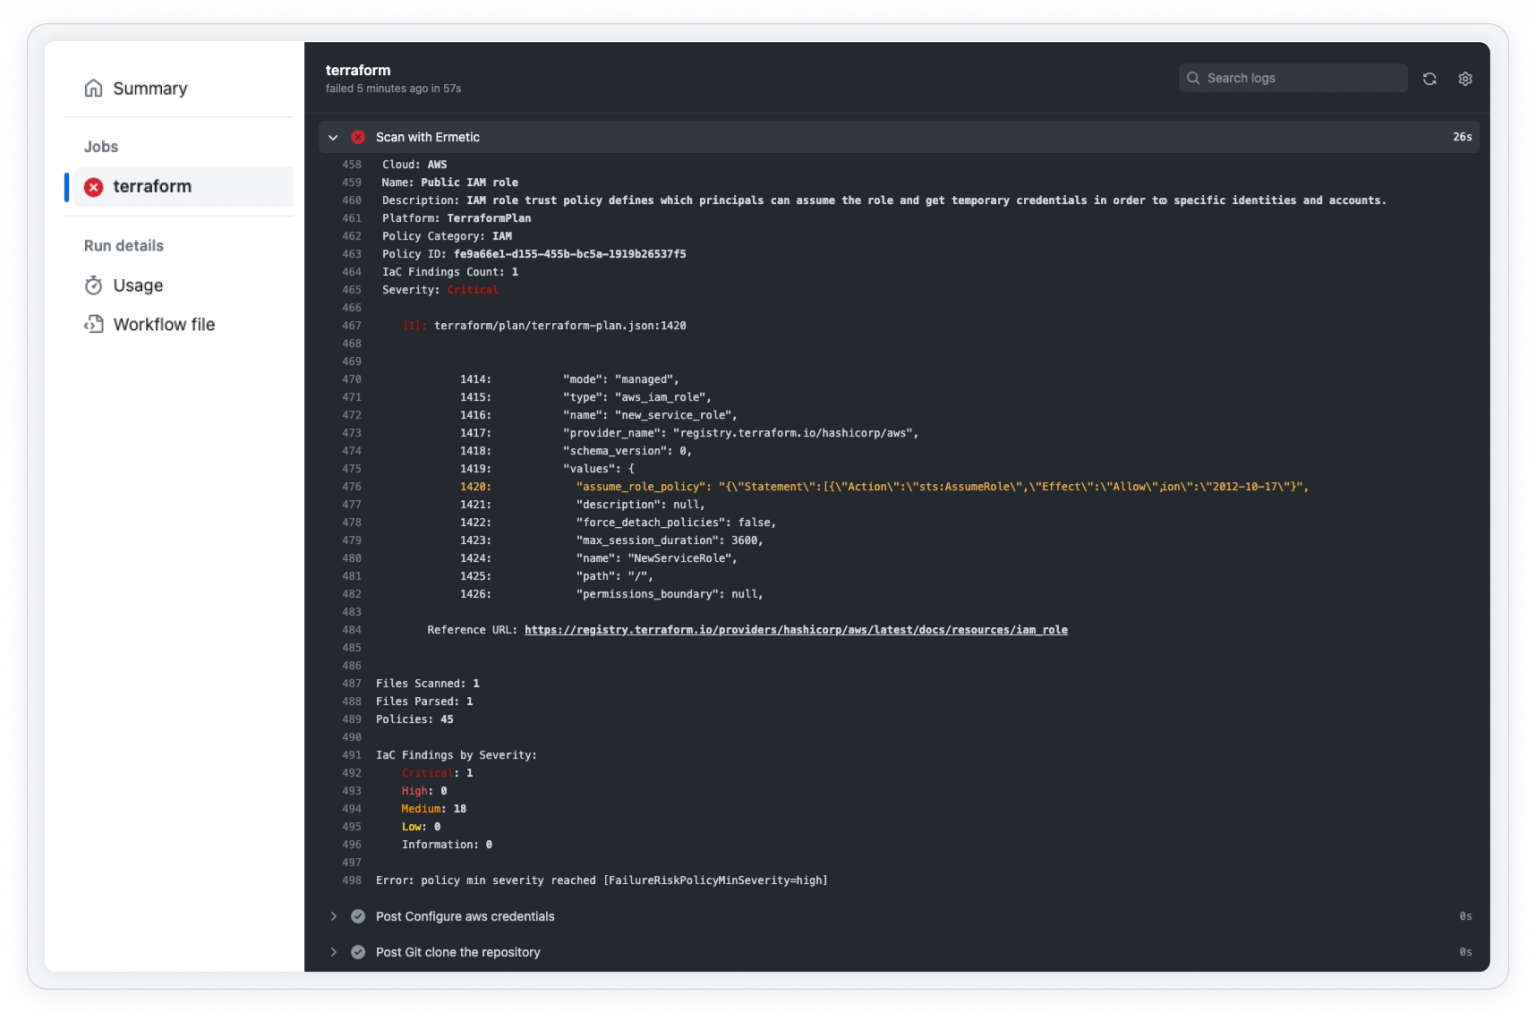The width and height of the screenshot is (1536, 1020).
Task: Open the iam_role reference URL link
Action: click(795, 629)
